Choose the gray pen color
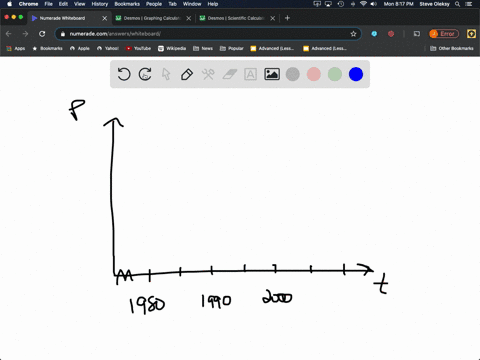This screenshot has width=480, height=360. click(293, 74)
